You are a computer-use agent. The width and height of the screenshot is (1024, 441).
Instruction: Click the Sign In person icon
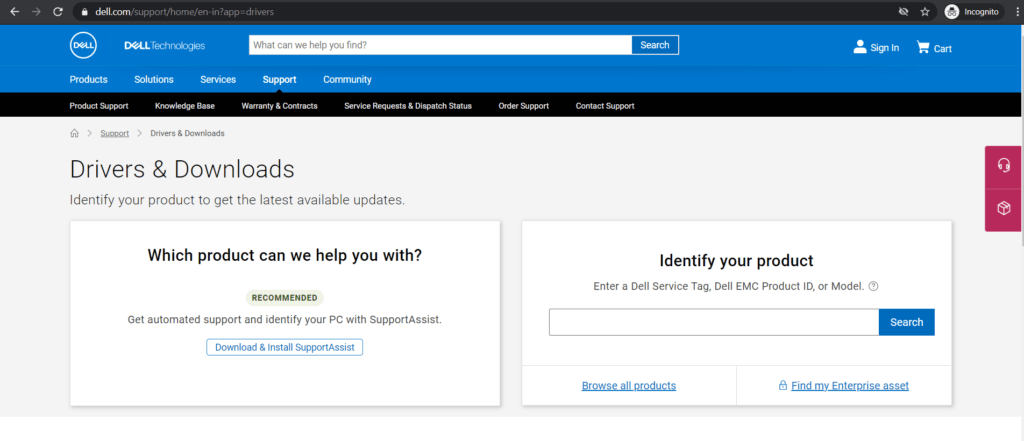[859, 47]
